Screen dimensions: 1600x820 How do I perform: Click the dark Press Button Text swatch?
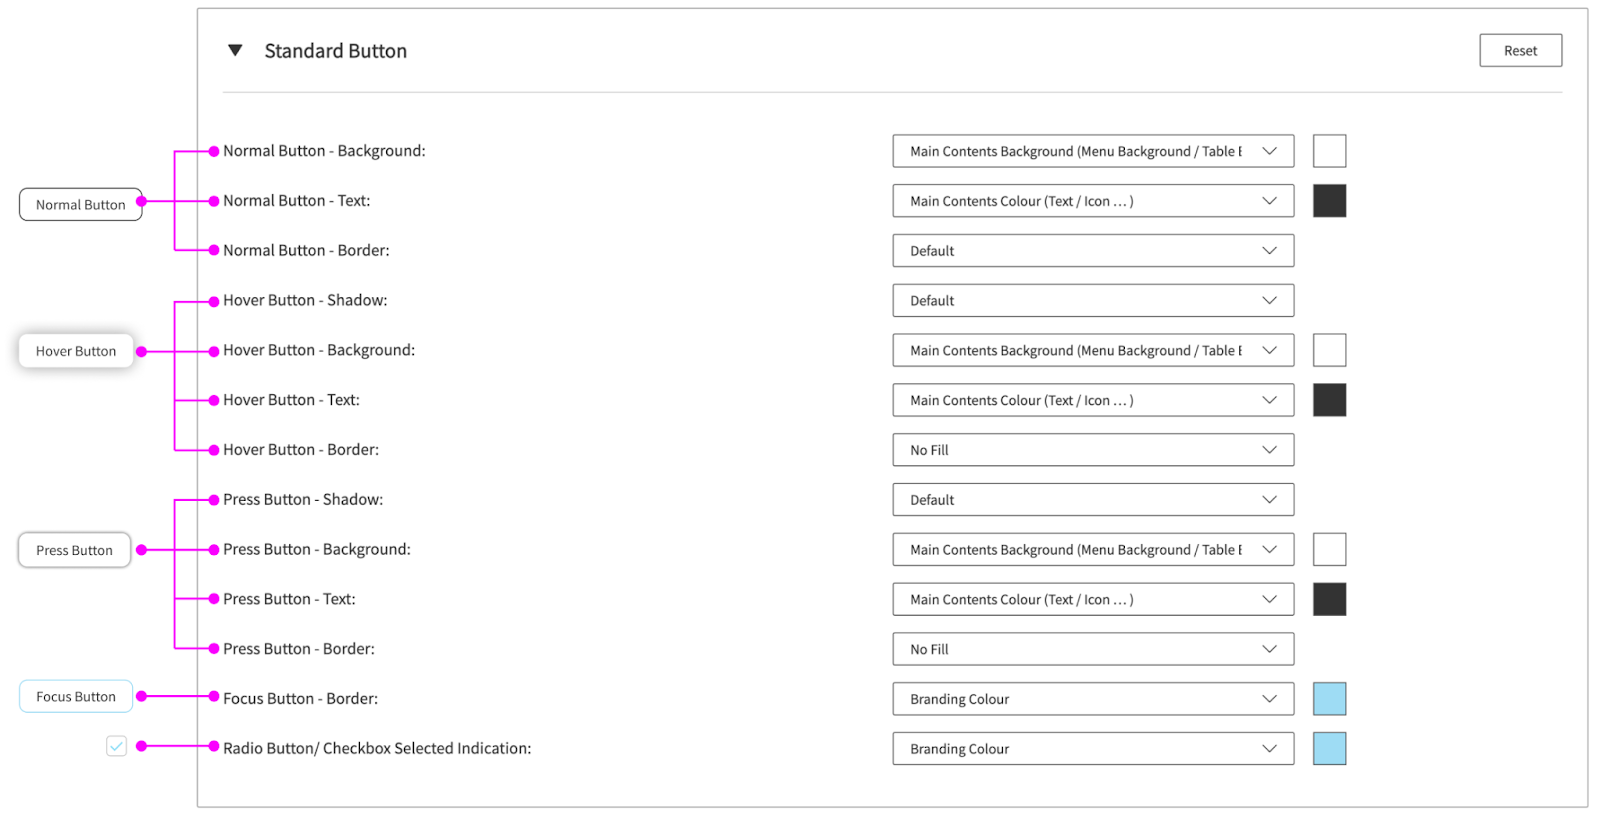(1329, 600)
